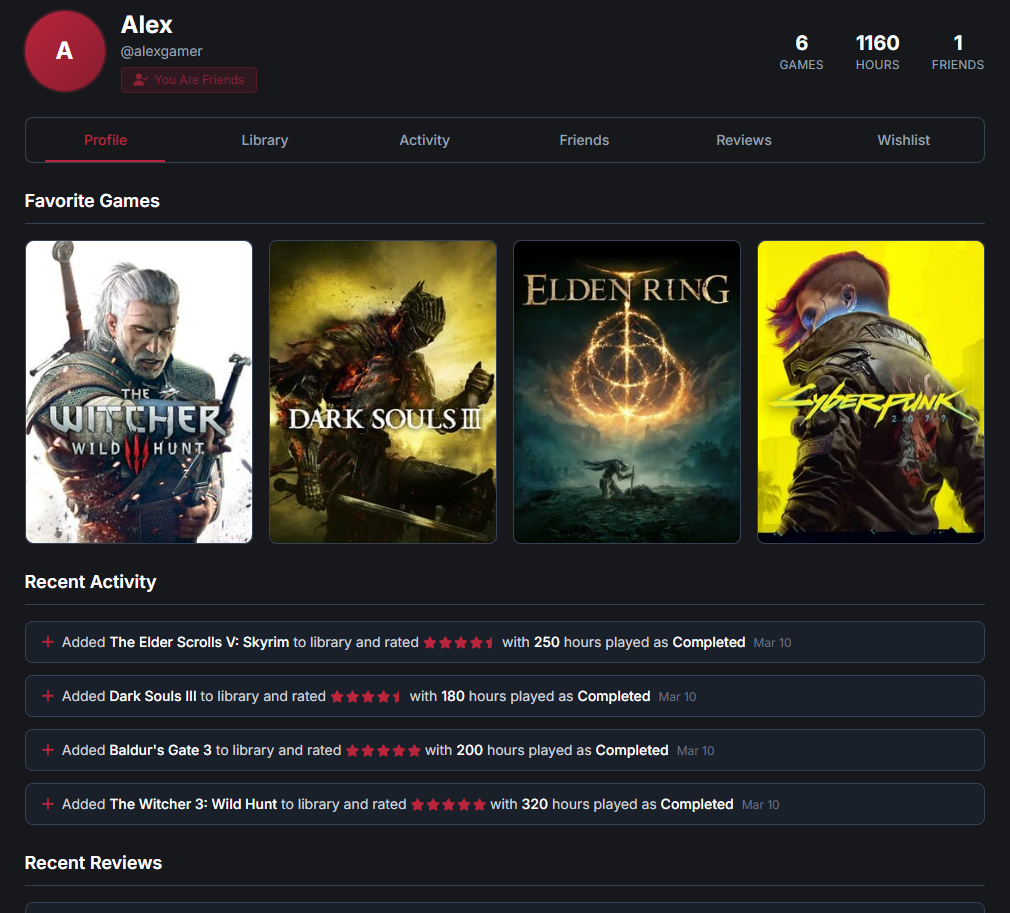Click the star rating on the Skyrim row
This screenshot has width=1010, height=913.
[459, 642]
